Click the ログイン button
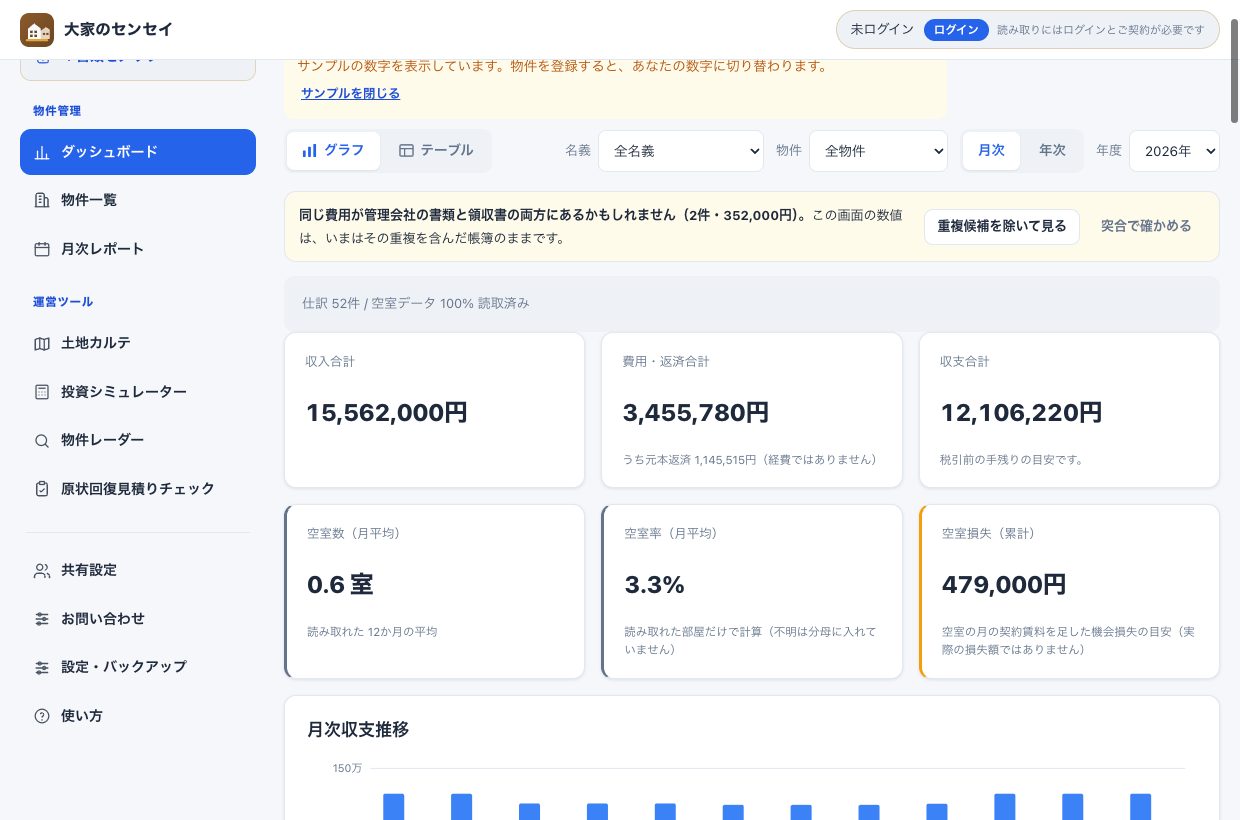 pos(956,30)
